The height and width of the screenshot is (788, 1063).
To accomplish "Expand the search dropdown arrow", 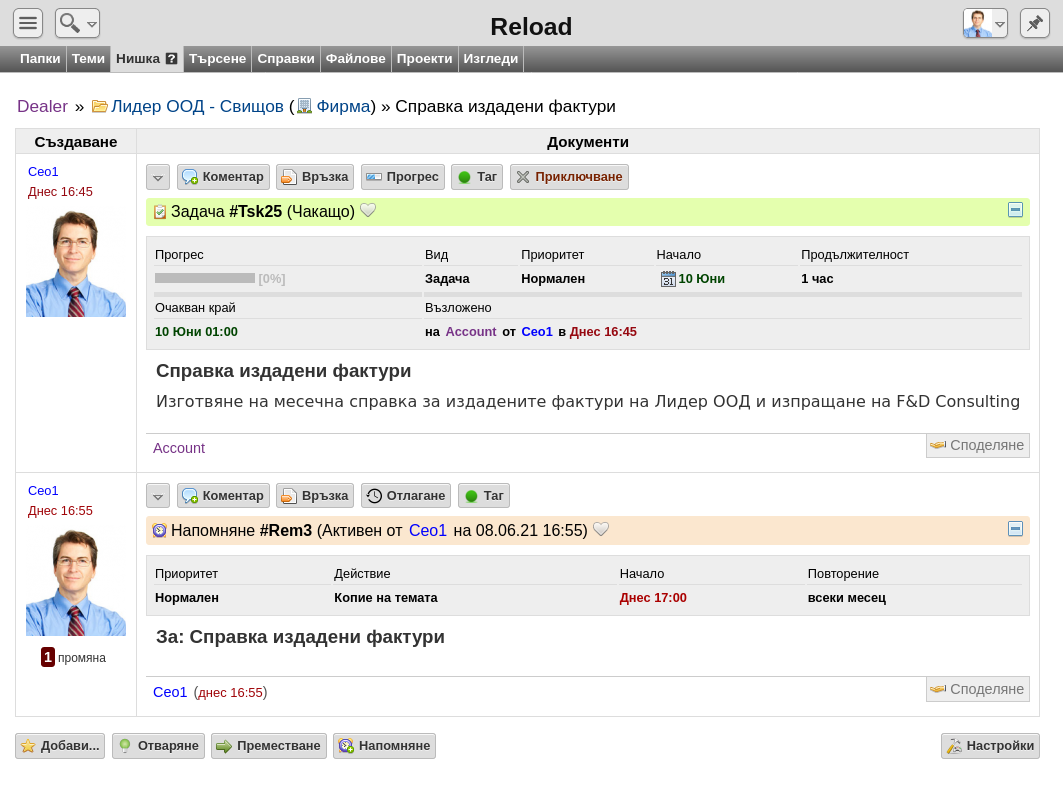I will click(x=92, y=24).
